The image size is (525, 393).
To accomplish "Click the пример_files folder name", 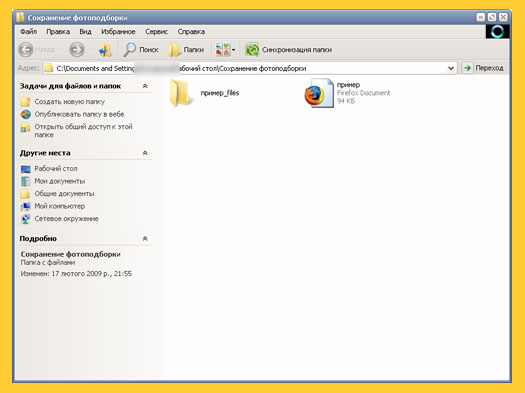I will 220,93.
